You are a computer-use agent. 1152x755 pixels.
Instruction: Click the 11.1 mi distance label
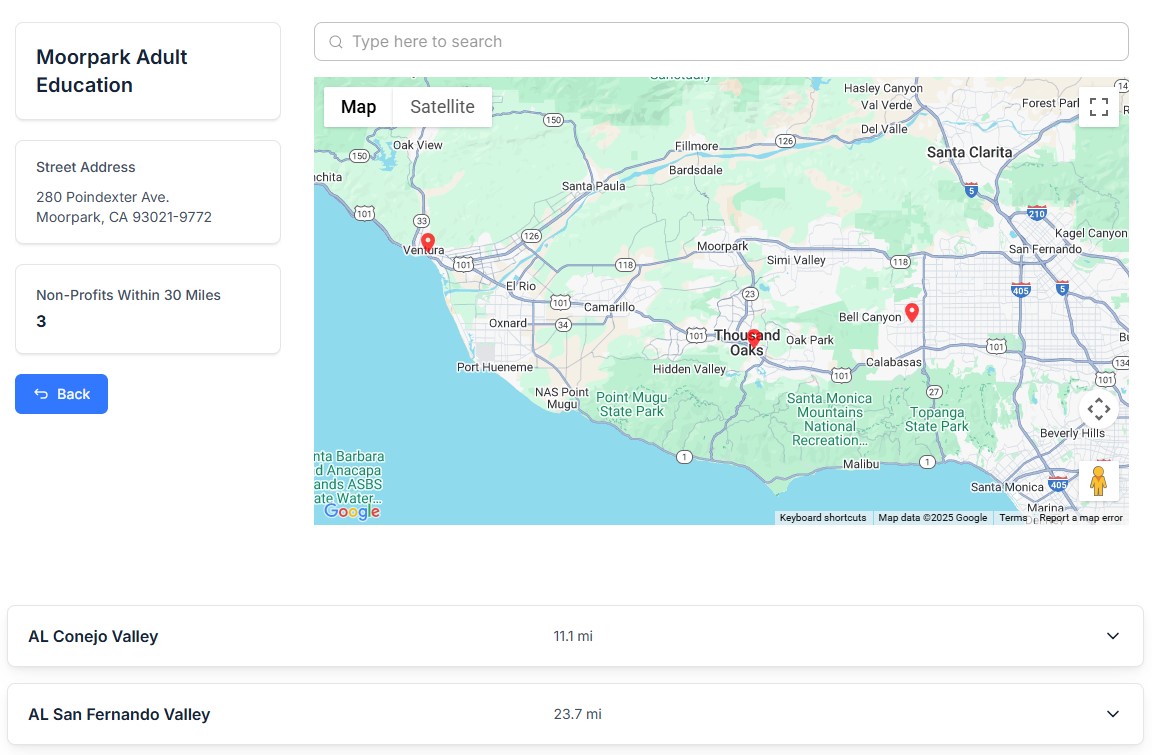pyautogui.click(x=573, y=636)
